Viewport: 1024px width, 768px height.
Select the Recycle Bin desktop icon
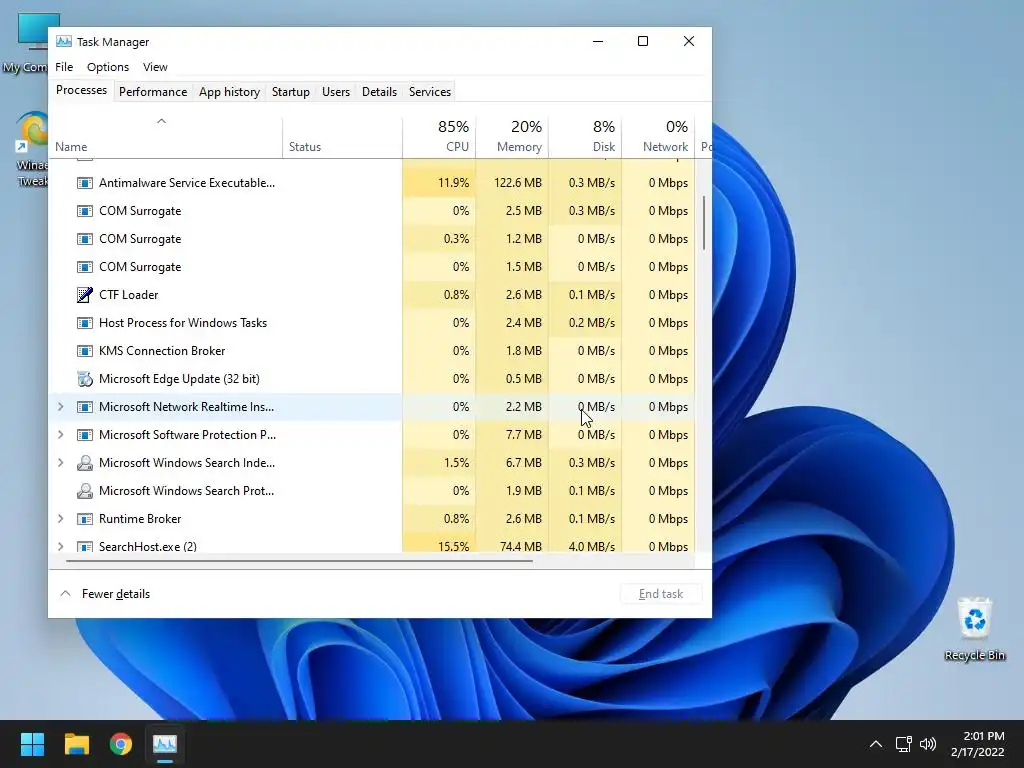coord(974,630)
